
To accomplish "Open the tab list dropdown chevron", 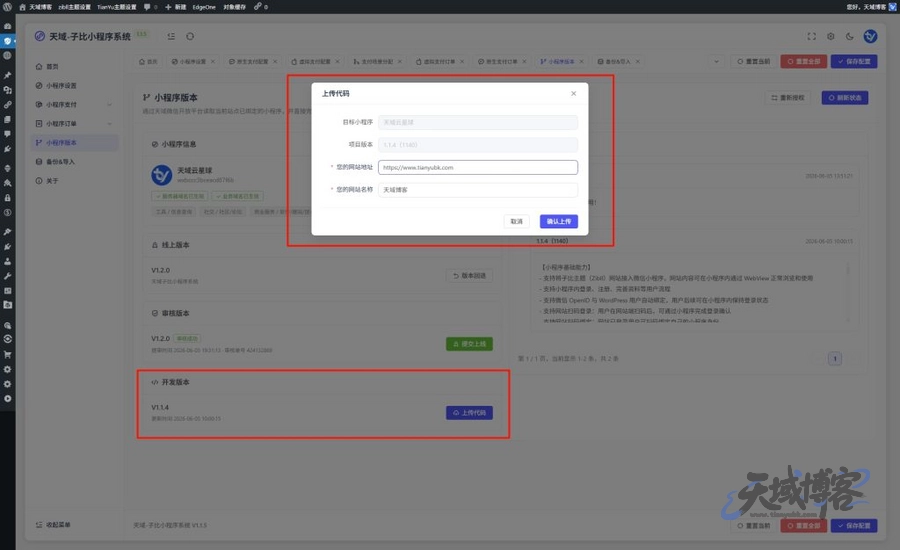I will tap(716, 61).
